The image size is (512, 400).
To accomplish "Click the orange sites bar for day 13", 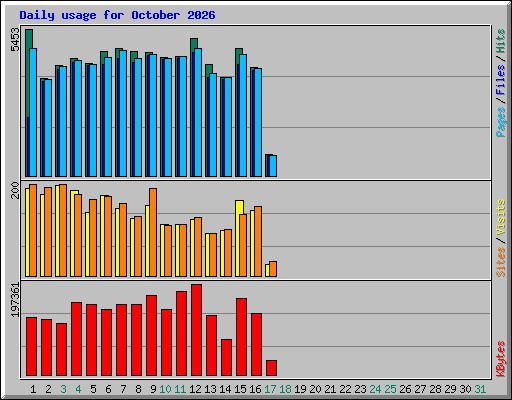I will pyautogui.click(x=213, y=255).
